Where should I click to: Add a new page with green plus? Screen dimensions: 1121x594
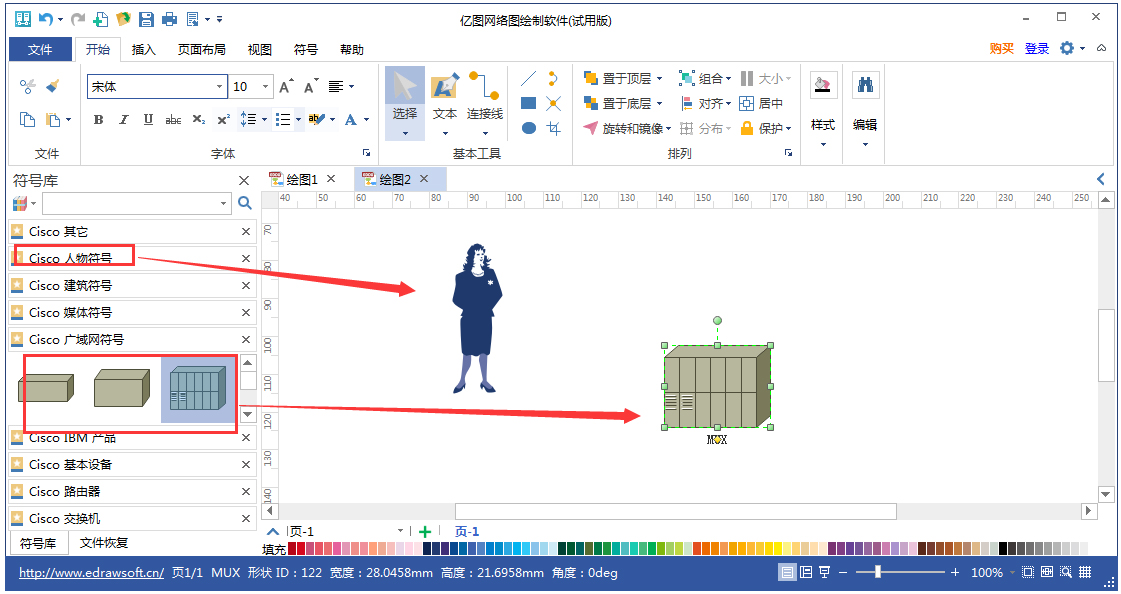click(x=425, y=531)
